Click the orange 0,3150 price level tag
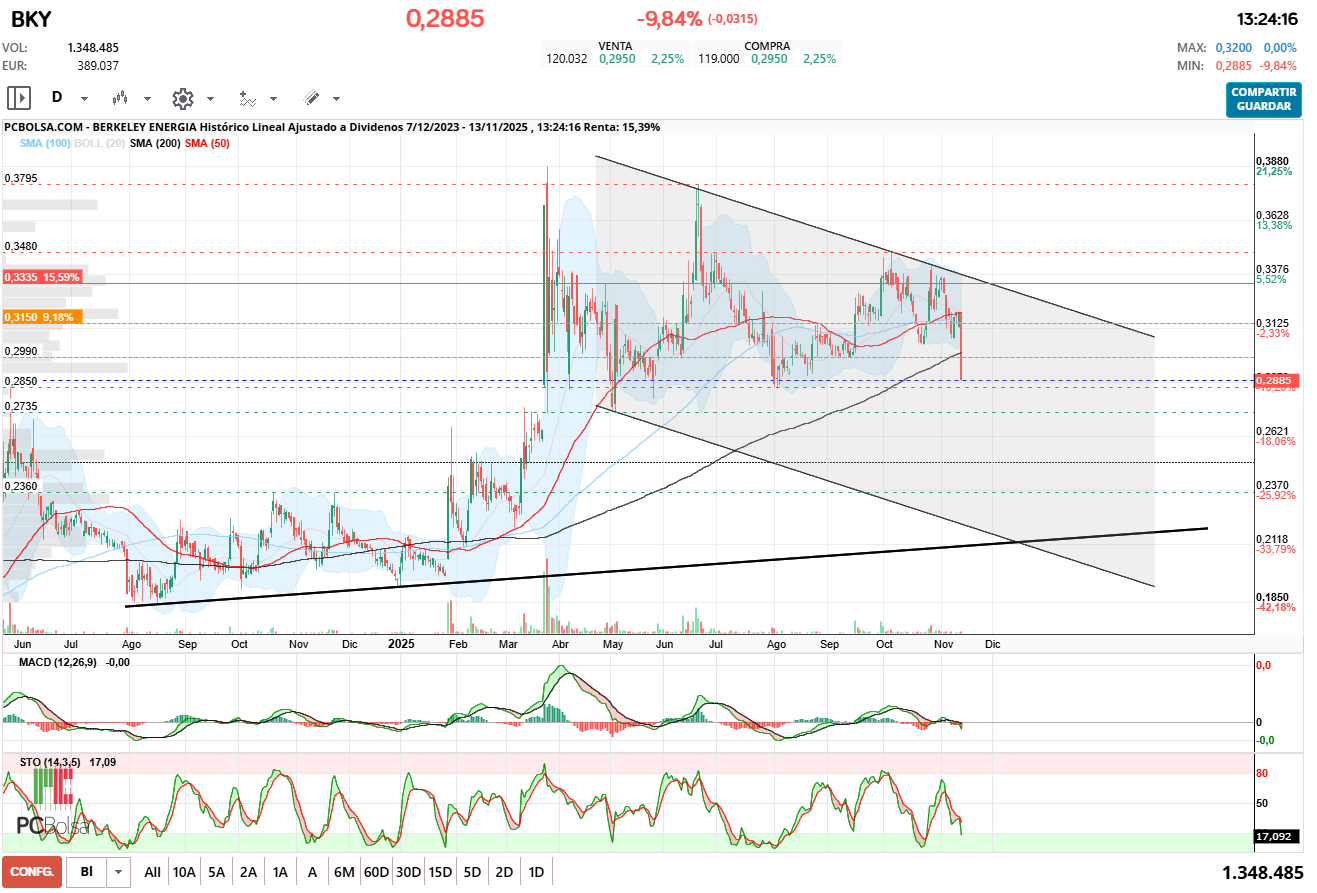 43,316
